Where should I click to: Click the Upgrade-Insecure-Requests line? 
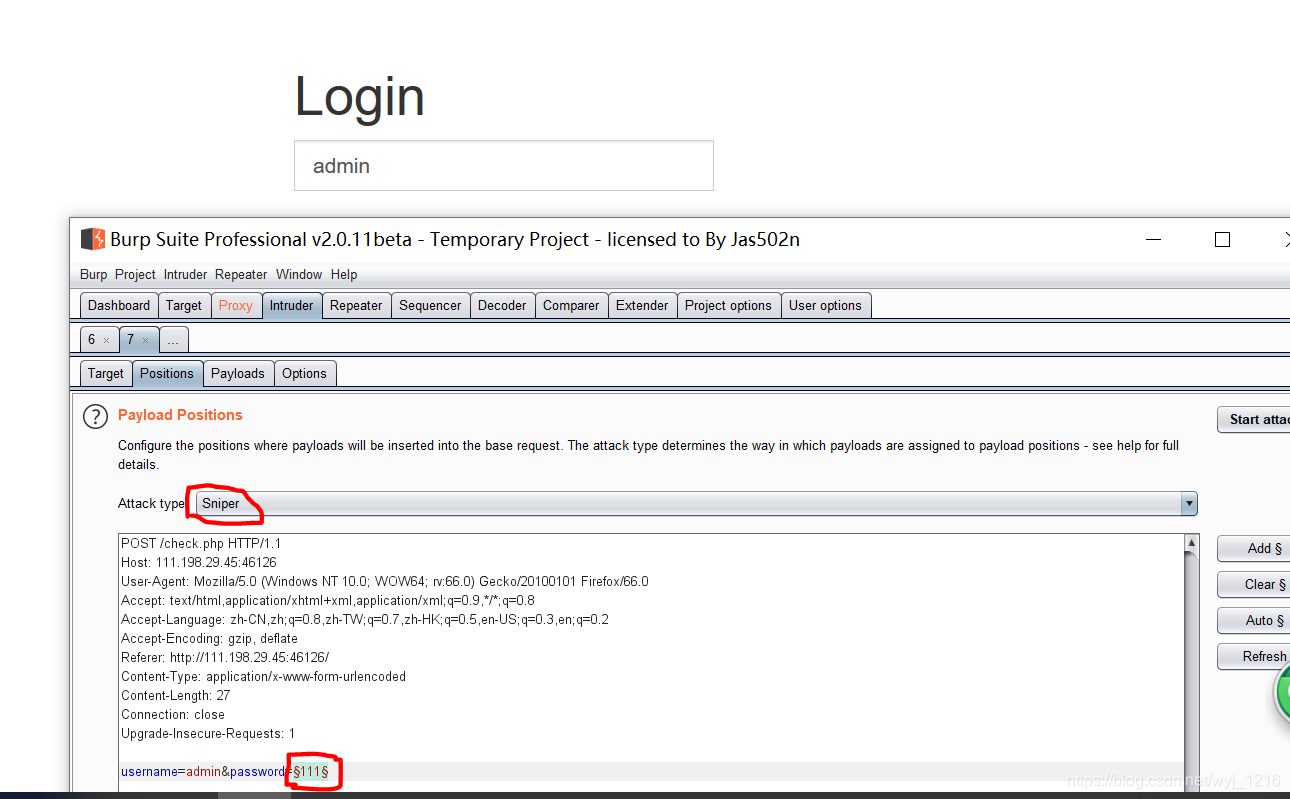(208, 733)
